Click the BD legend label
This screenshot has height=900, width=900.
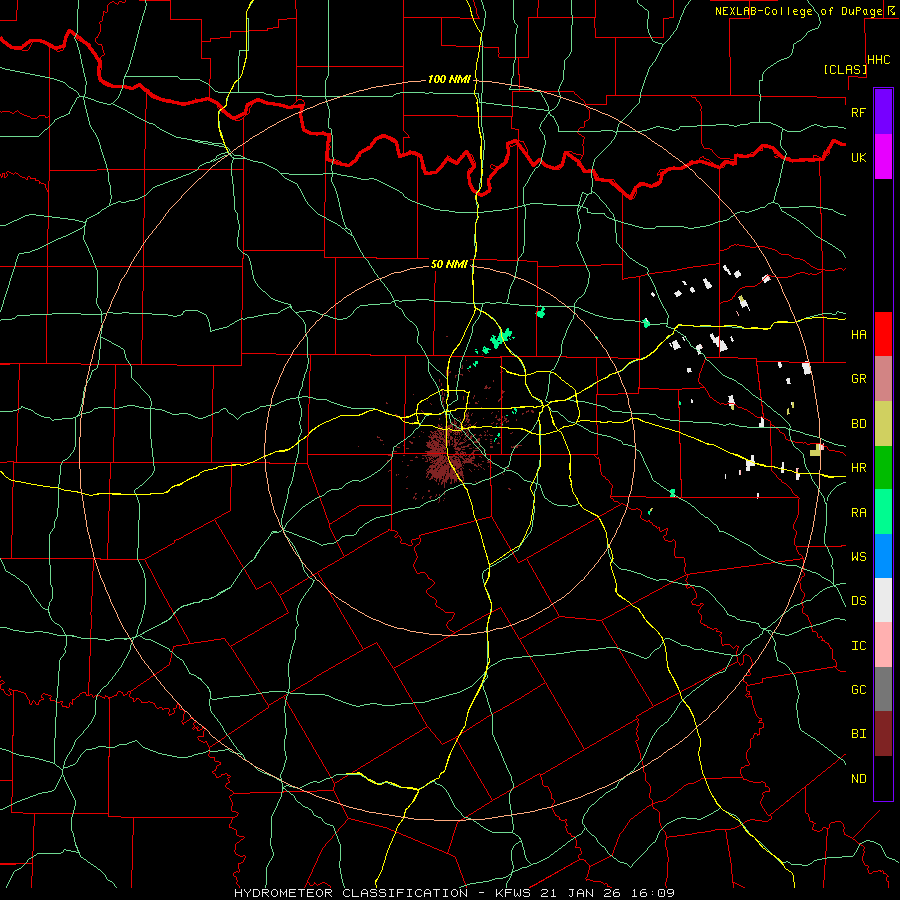pyautogui.click(x=858, y=423)
